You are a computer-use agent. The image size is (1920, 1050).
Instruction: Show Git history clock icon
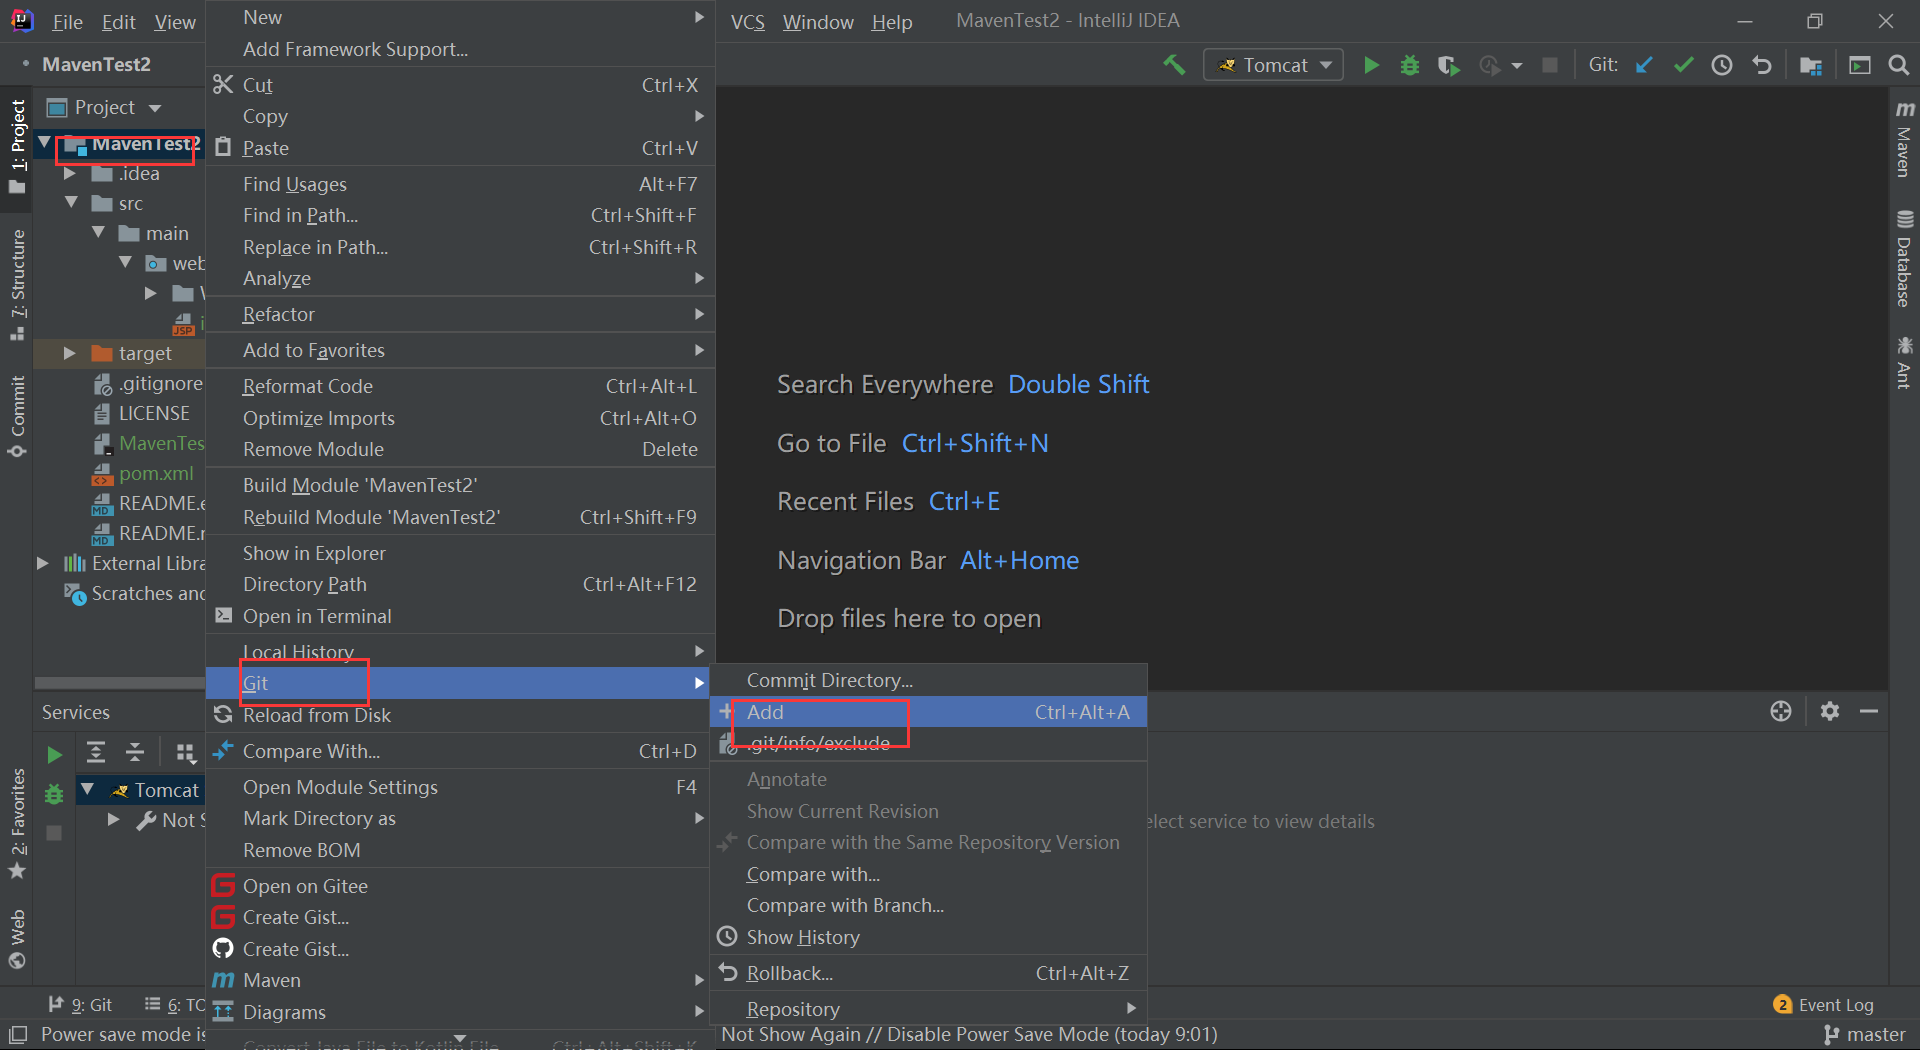[1722, 65]
